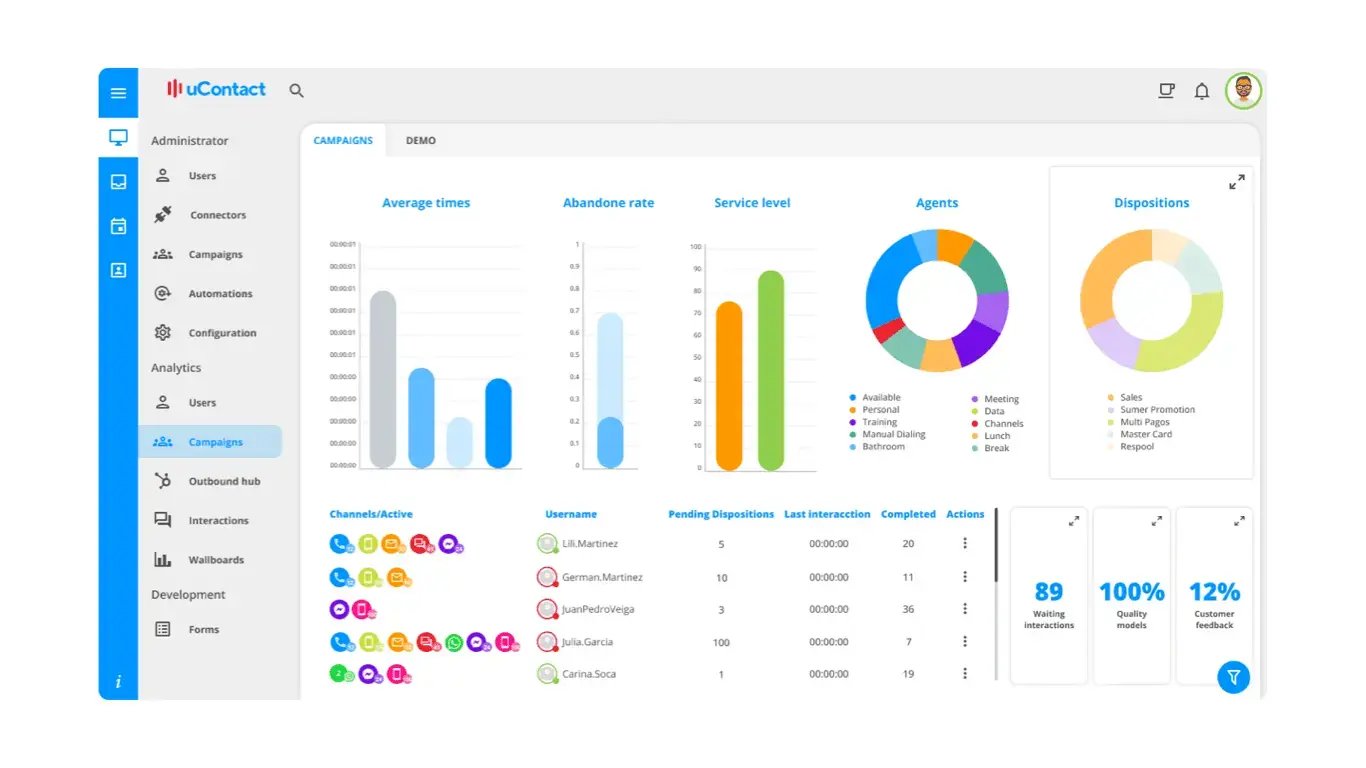Open actions menu for Julia.Garcia
This screenshot has width=1366, height=768.
tap(965, 641)
